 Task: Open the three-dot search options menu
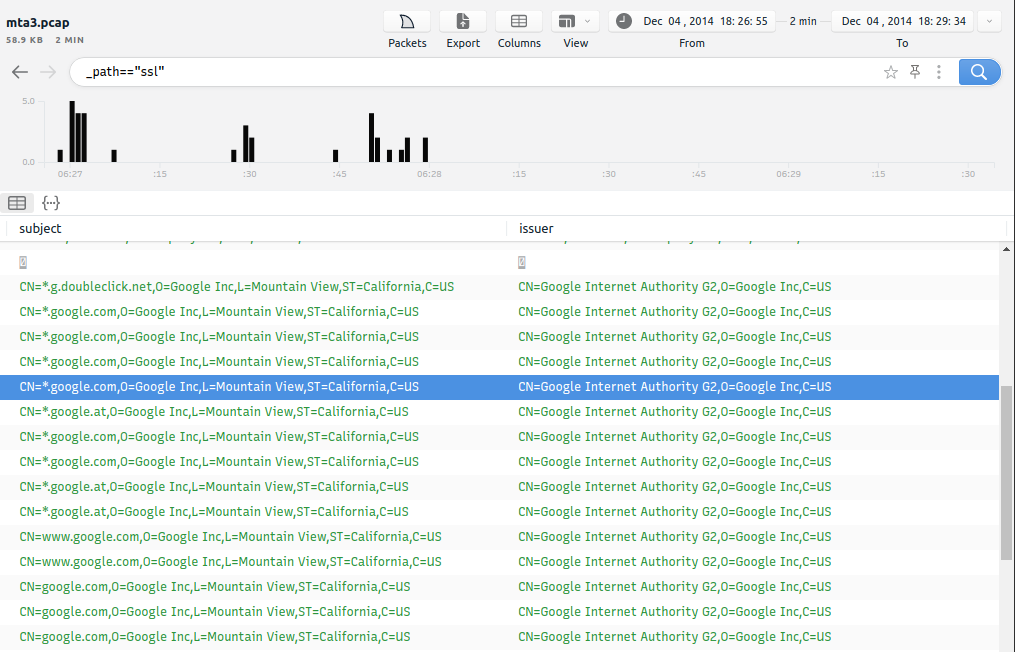[939, 72]
